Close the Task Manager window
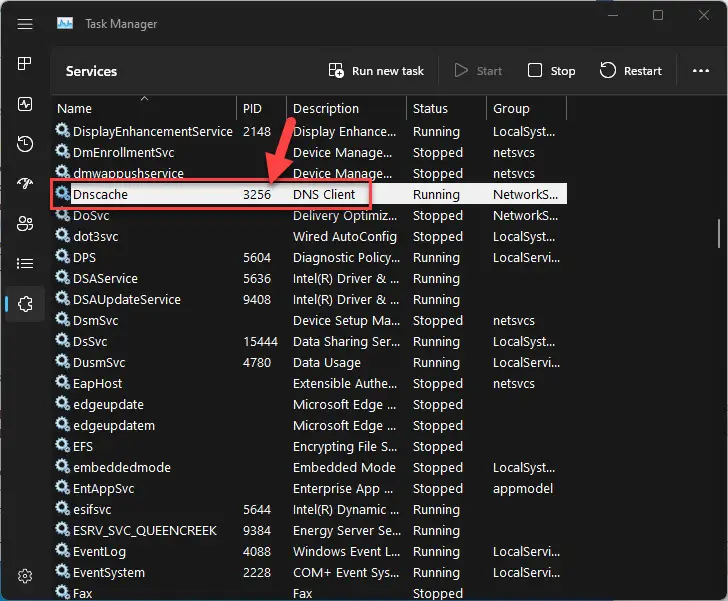The height and width of the screenshot is (601, 728). (703, 15)
